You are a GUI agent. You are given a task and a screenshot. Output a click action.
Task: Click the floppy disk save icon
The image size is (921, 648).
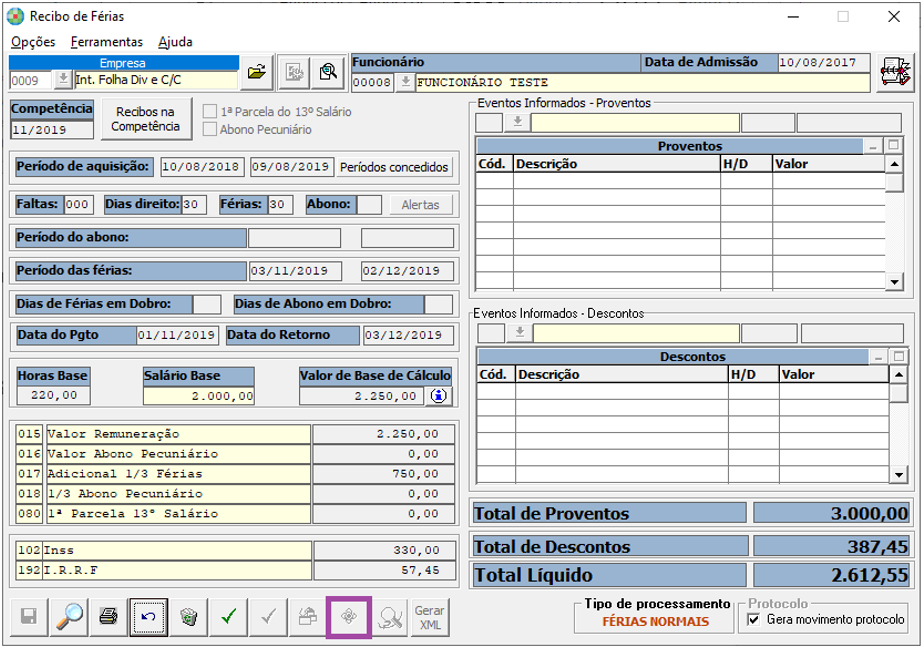(x=29, y=617)
